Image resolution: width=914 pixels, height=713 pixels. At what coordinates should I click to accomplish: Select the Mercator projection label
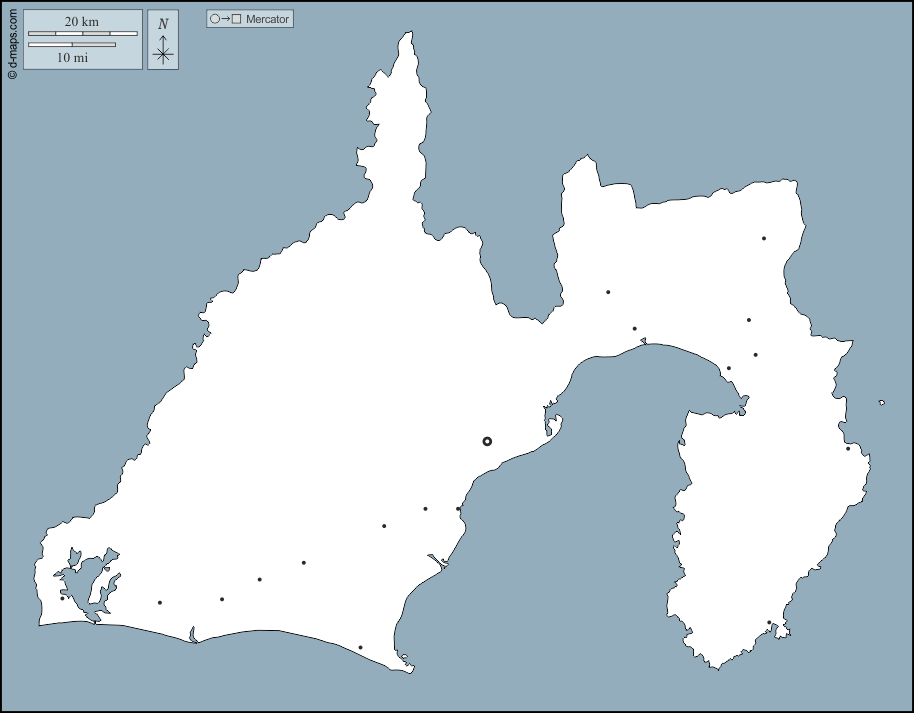267,19
